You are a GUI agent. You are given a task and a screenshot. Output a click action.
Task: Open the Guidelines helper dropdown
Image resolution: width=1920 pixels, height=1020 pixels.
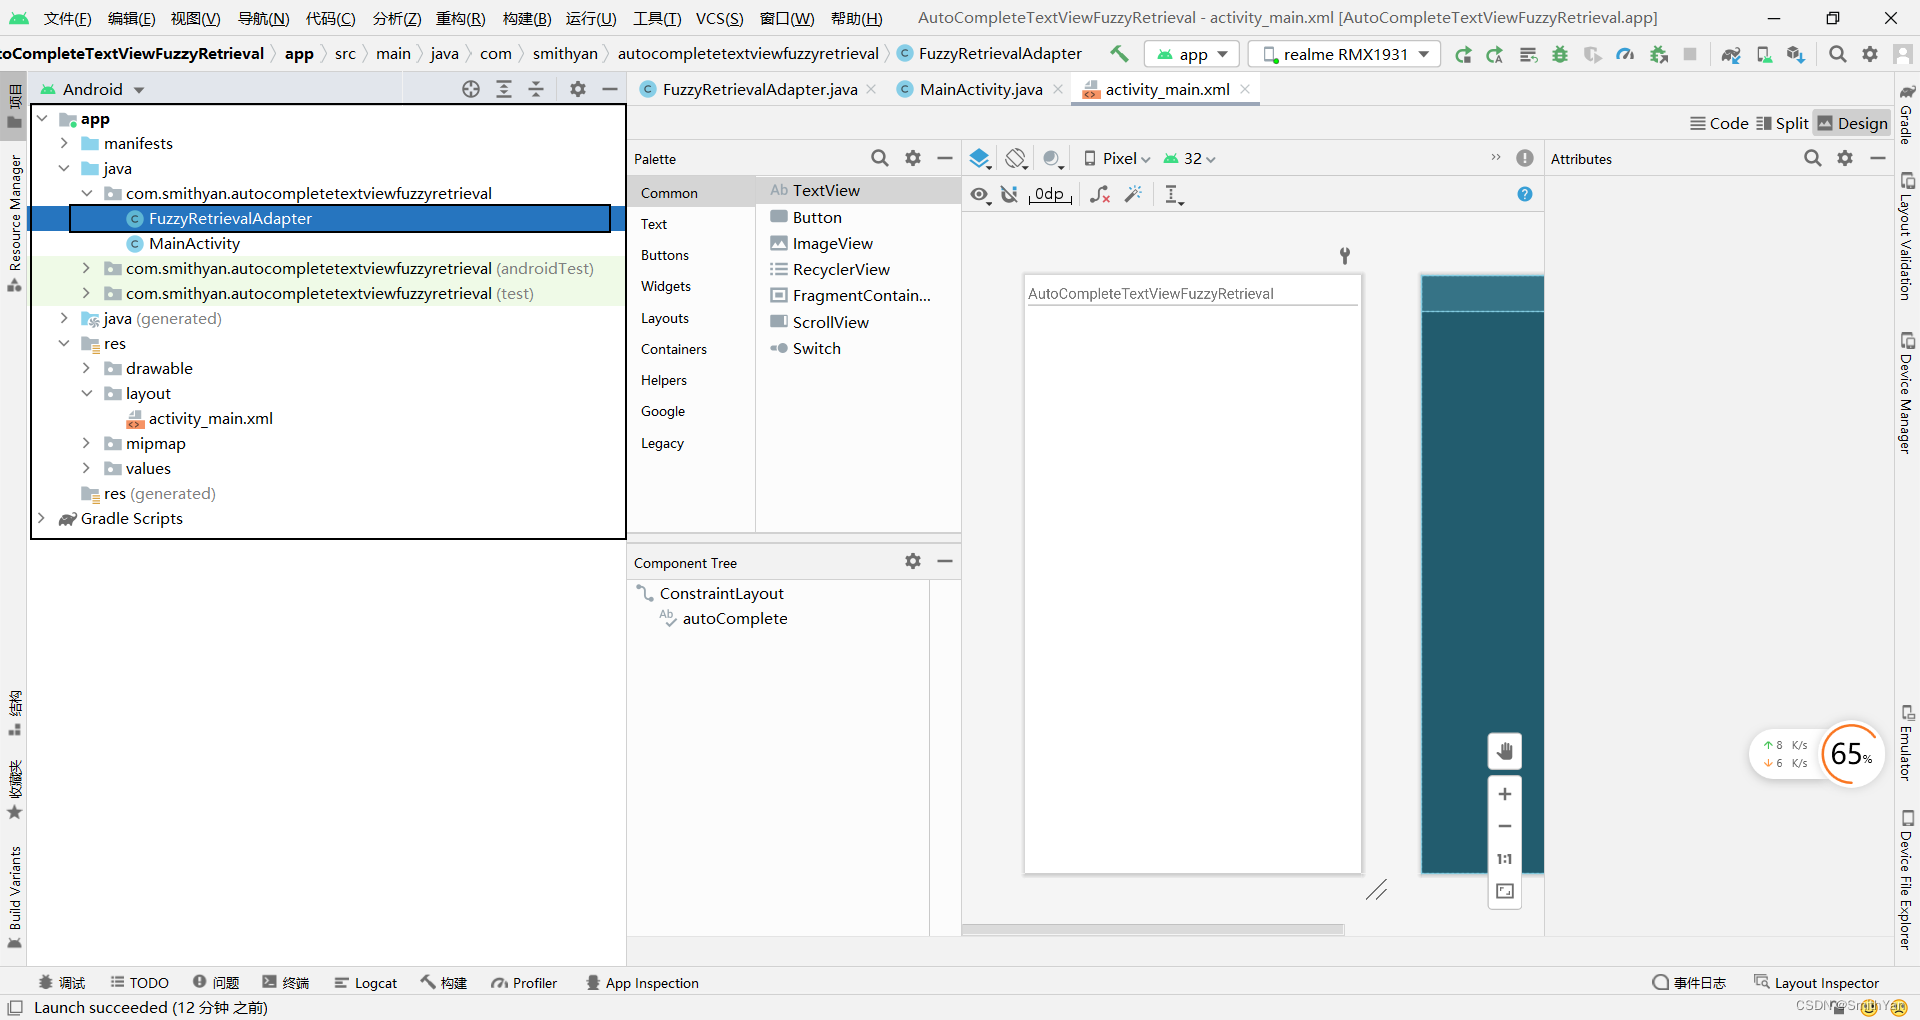[1174, 194]
